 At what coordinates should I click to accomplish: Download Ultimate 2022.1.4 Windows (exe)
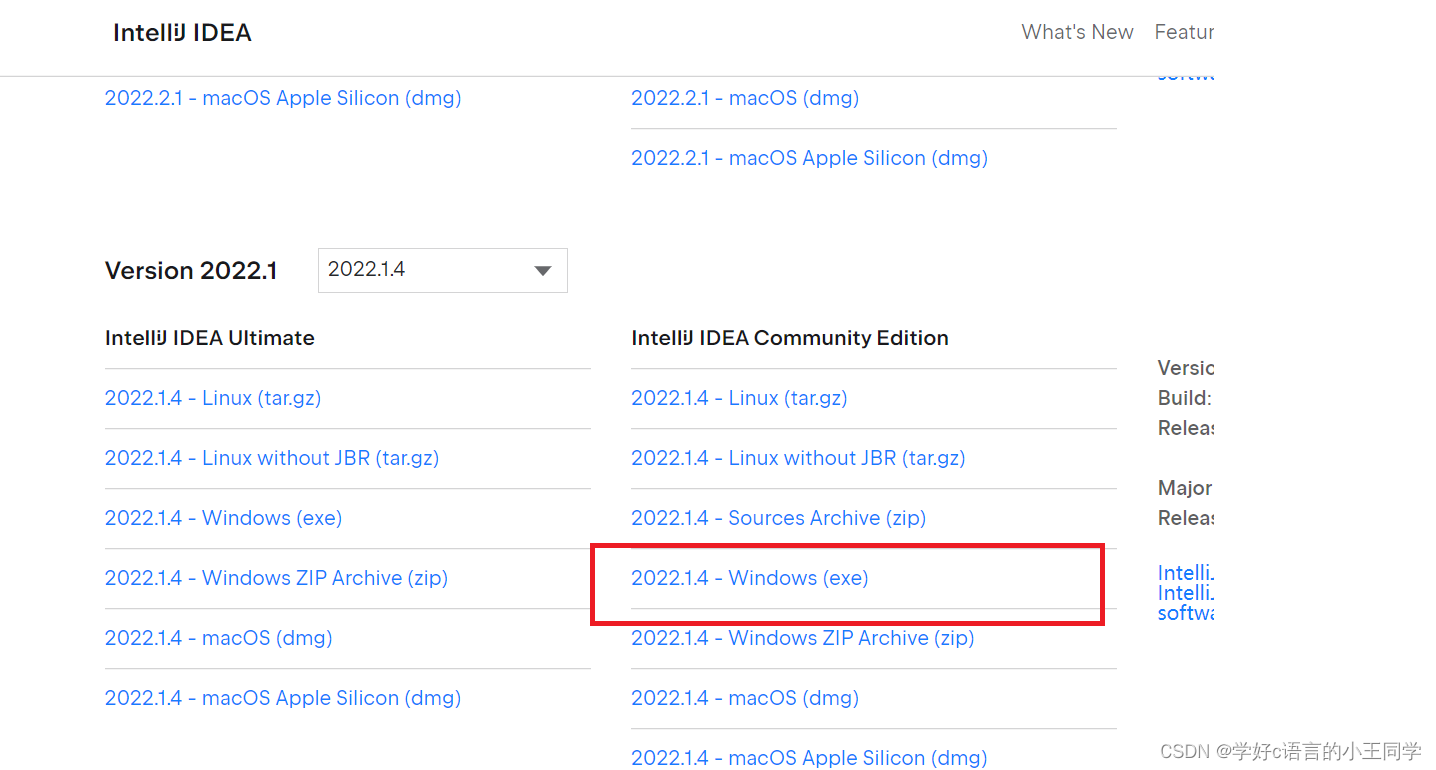224,518
